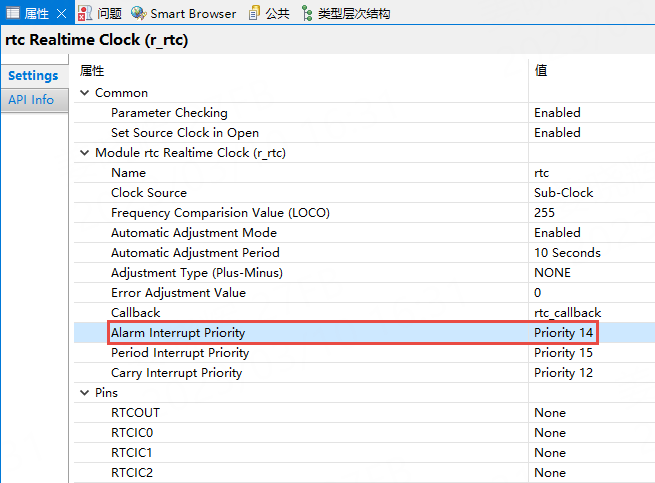The width and height of the screenshot is (655, 483).
Task: Click the 公共 tab document icon
Action: 254,13
